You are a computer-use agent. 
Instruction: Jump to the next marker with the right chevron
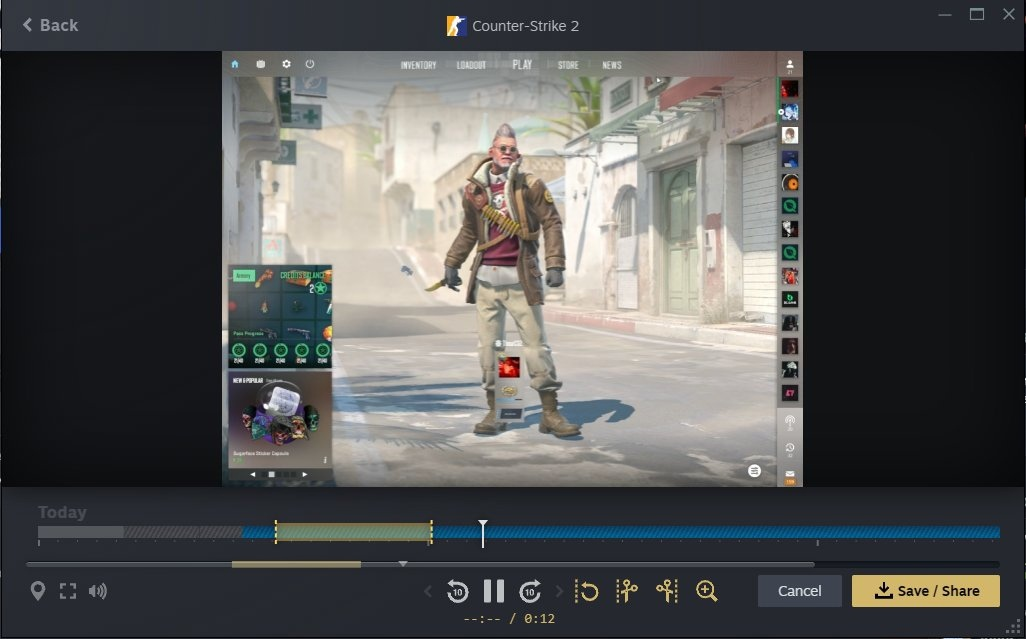(x=559, y=591)
